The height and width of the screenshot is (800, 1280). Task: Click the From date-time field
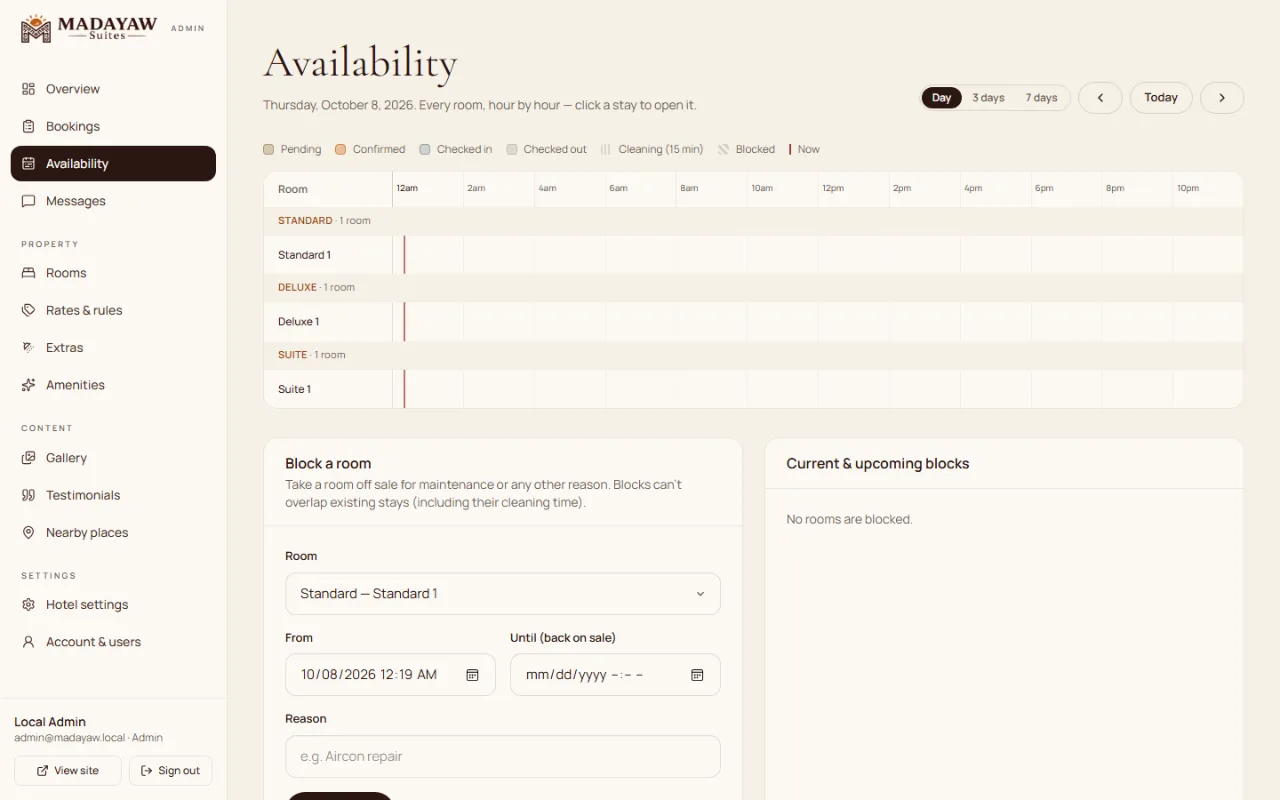tap(390, 675)
